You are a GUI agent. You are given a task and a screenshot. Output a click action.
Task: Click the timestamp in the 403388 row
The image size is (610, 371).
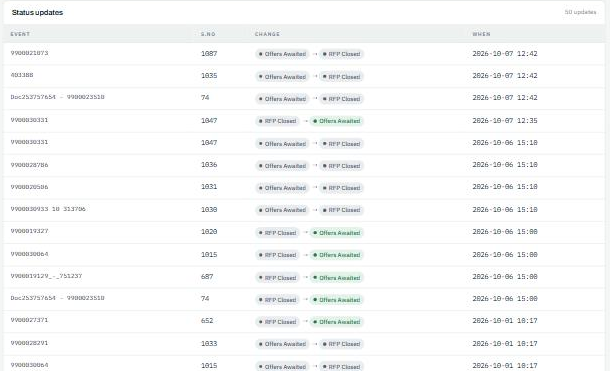tap(505, 75)
